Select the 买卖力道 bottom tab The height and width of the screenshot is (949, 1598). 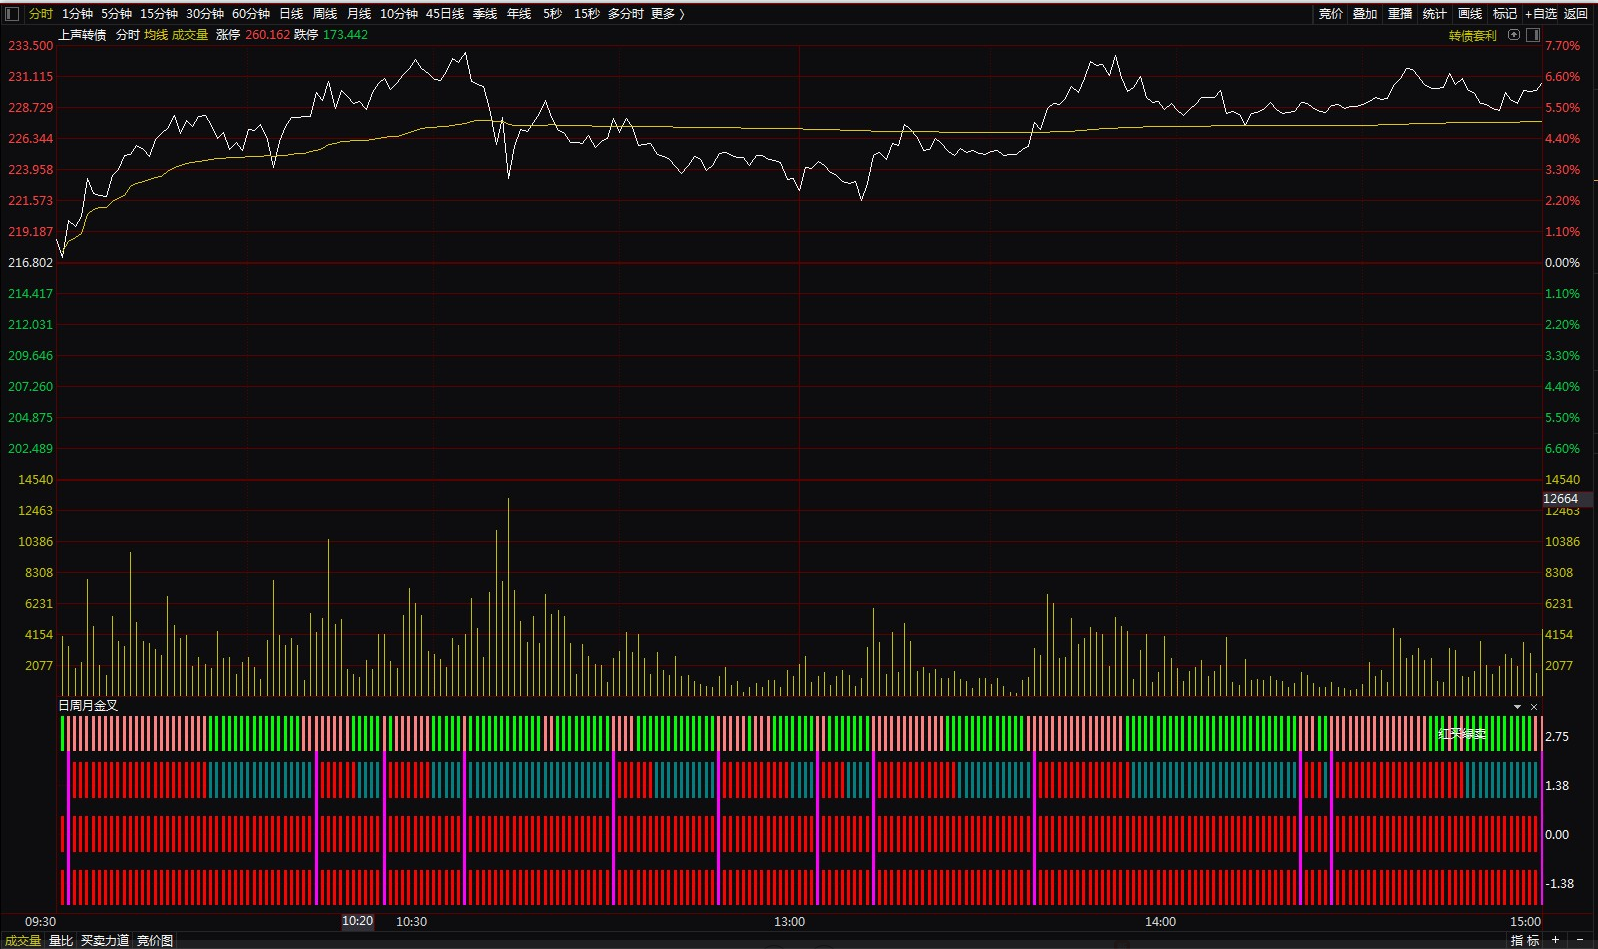pyautogui.click(x=105, y=941)
